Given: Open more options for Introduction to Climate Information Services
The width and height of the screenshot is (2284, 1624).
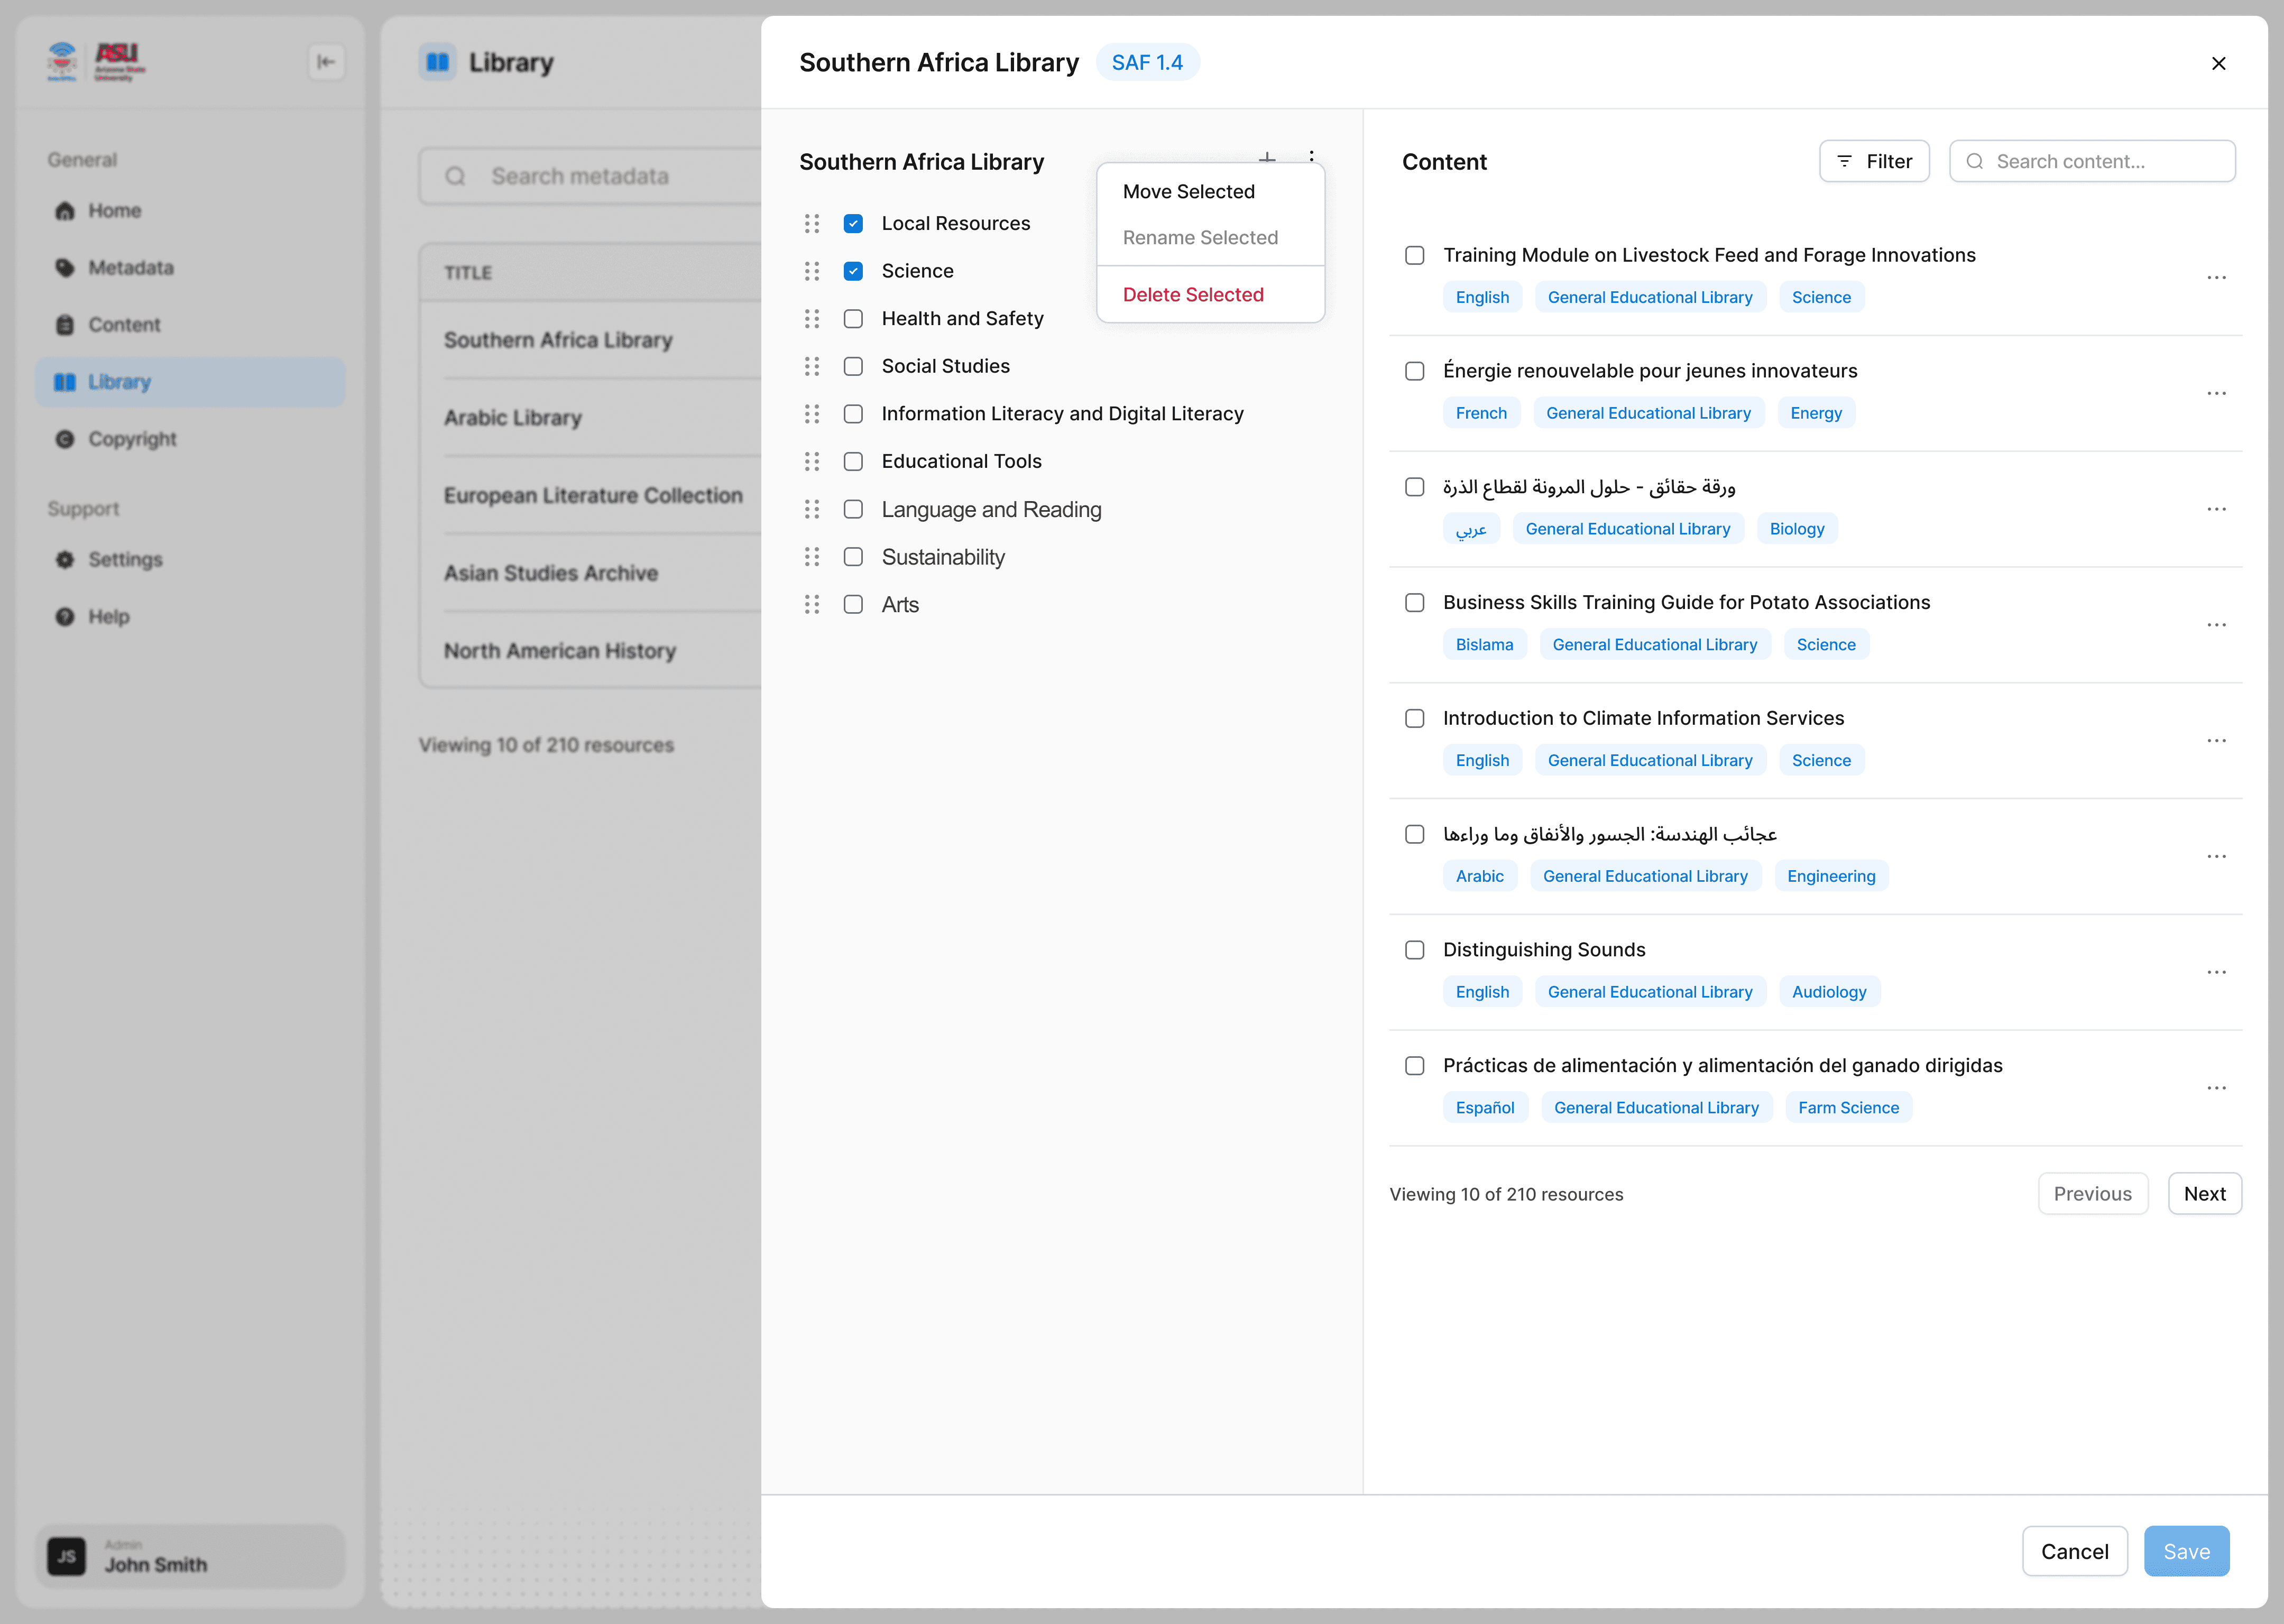Looking at the screenshot, I should click(x=2216, y=740).
